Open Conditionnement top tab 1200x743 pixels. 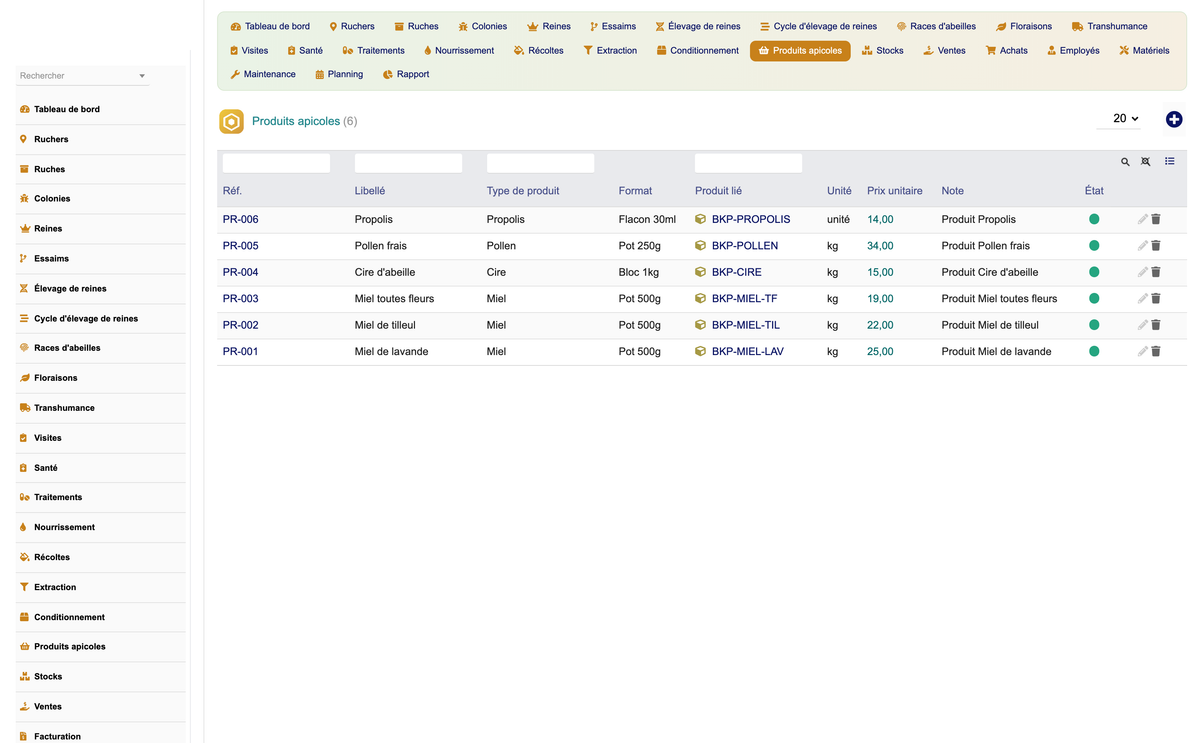coord(698,50)
